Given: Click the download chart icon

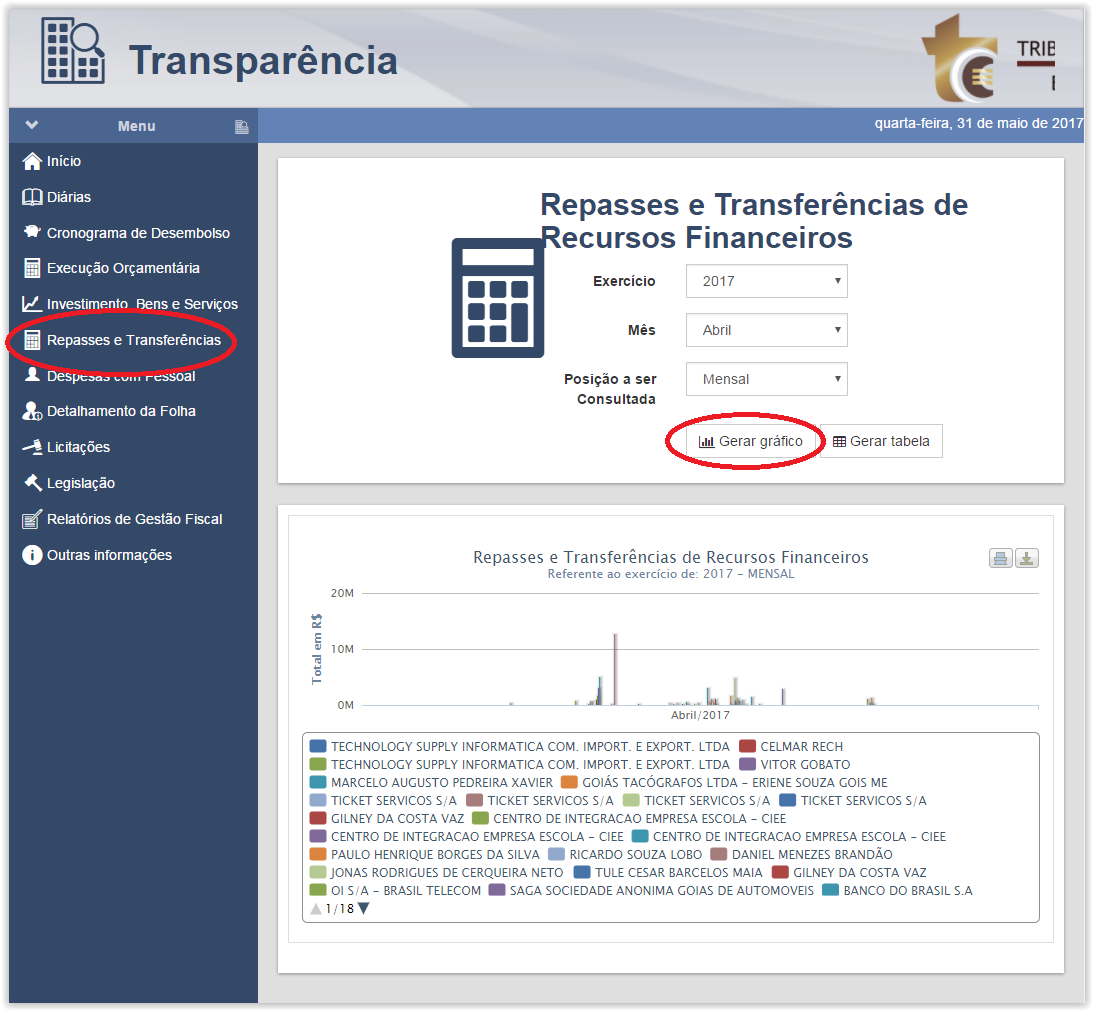Looking at the screenshot, I should (x=1027, y=559).
